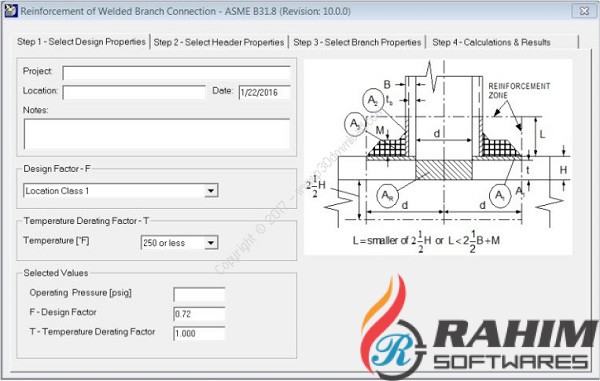The width and height of the screenshot is (600, 381).
Task: Switch to Step 2 - Select Header Properties
Action: (x=219, y=42)
